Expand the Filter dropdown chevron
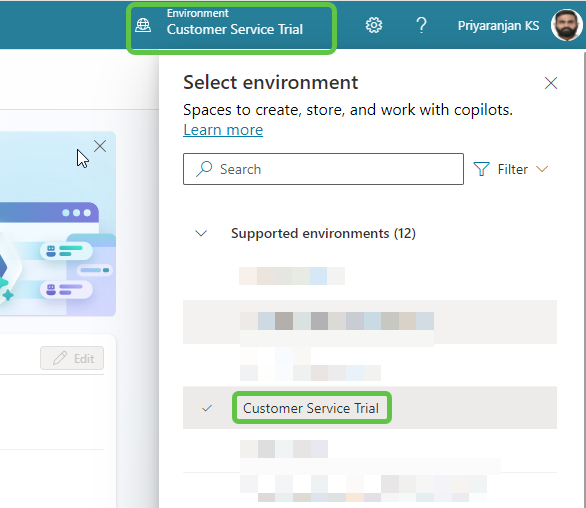The height and width of the screenshot is (508, 586). tap(542, 169)
